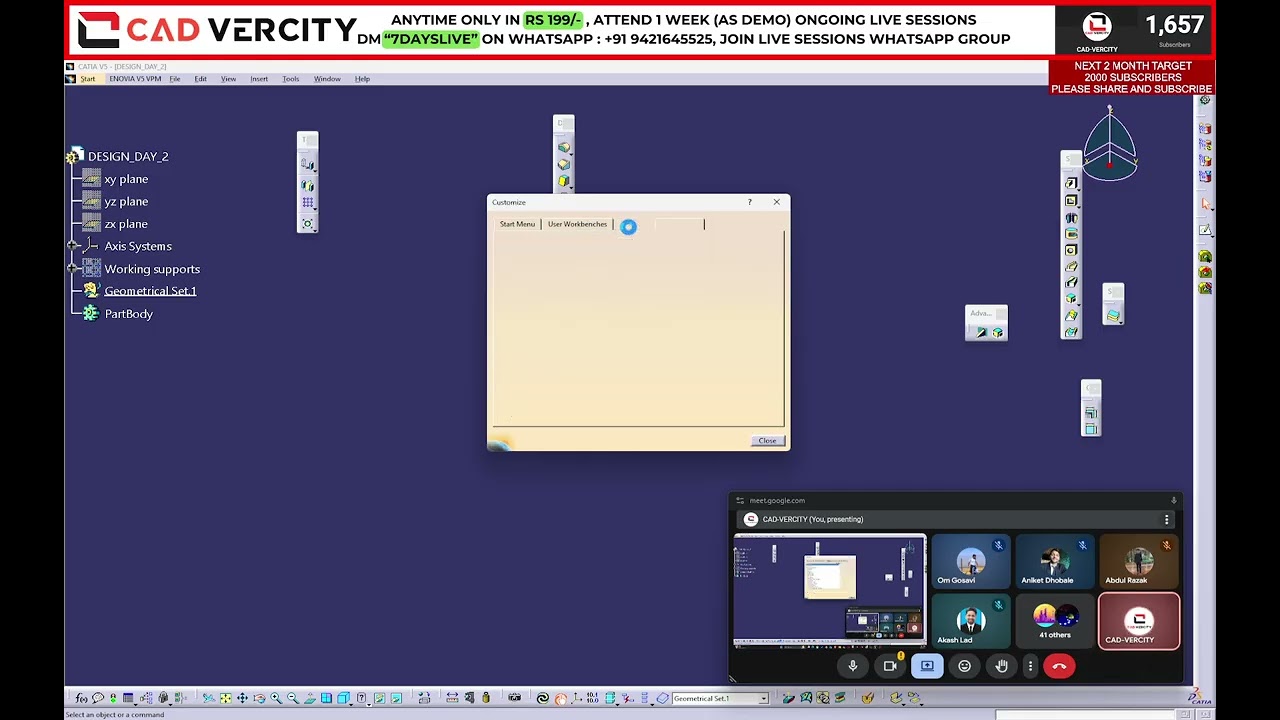Click Aniket Dhobale participant tile
The width and height of the screenshot is (1280, 720).
point(1054,562)
